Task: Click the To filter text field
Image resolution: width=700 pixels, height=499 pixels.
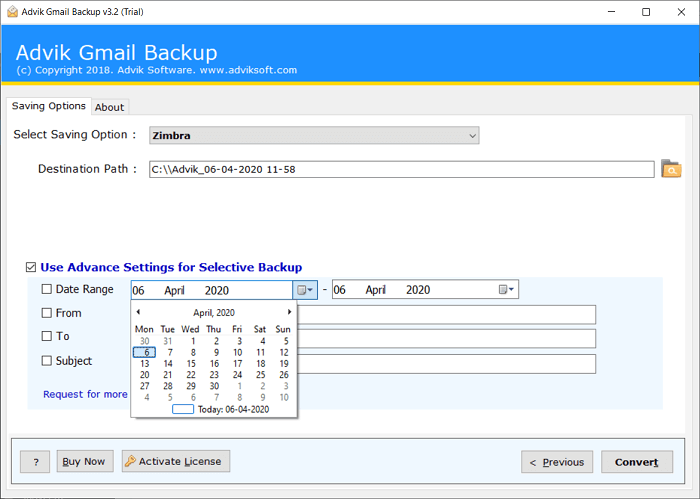Action: [446, 339]
